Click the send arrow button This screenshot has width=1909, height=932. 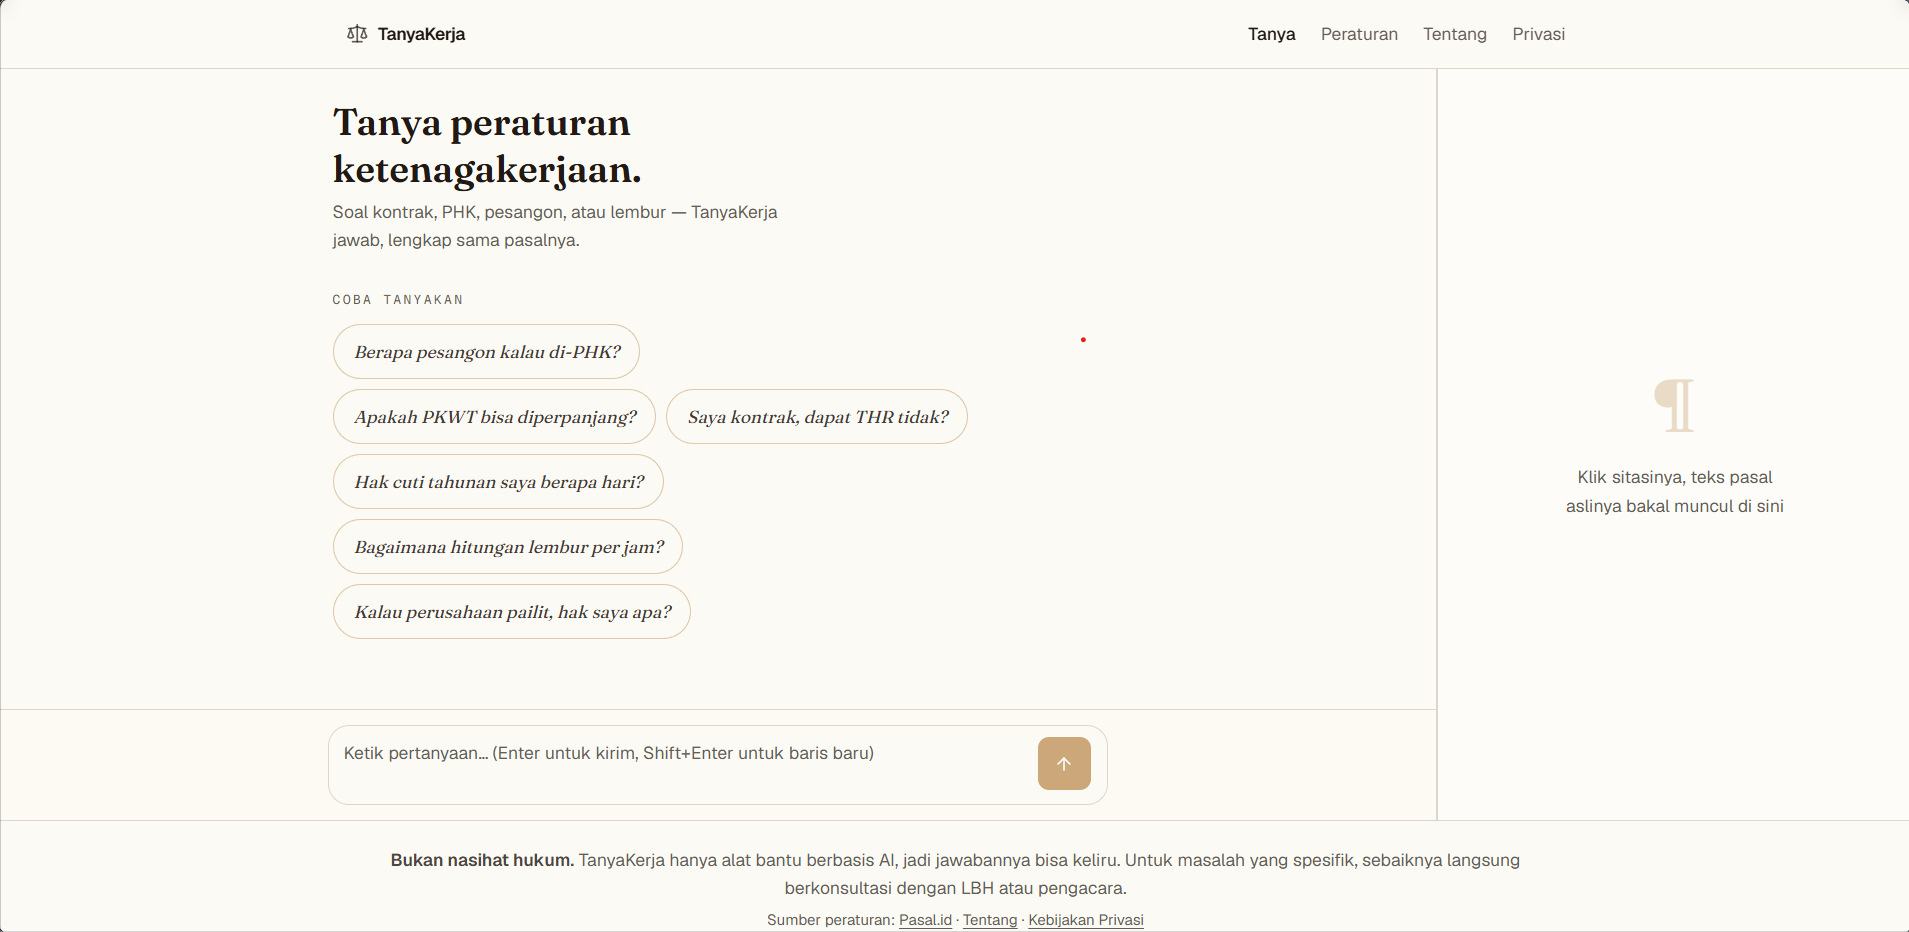point(1064,764)
